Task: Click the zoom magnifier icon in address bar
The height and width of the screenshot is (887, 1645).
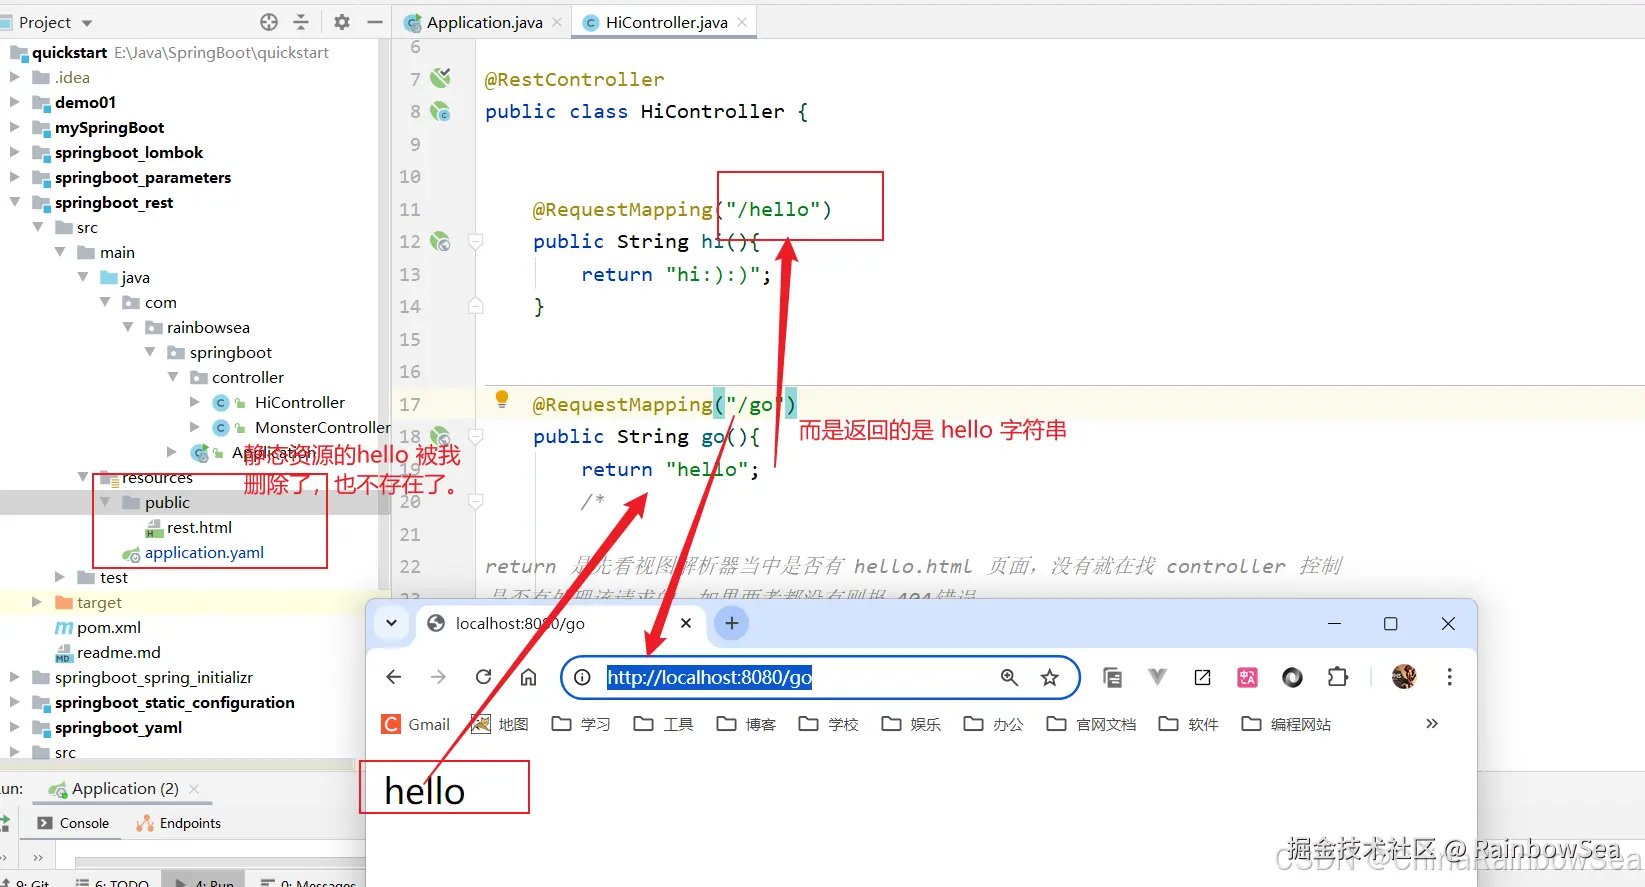Action: click(1009, 677)
